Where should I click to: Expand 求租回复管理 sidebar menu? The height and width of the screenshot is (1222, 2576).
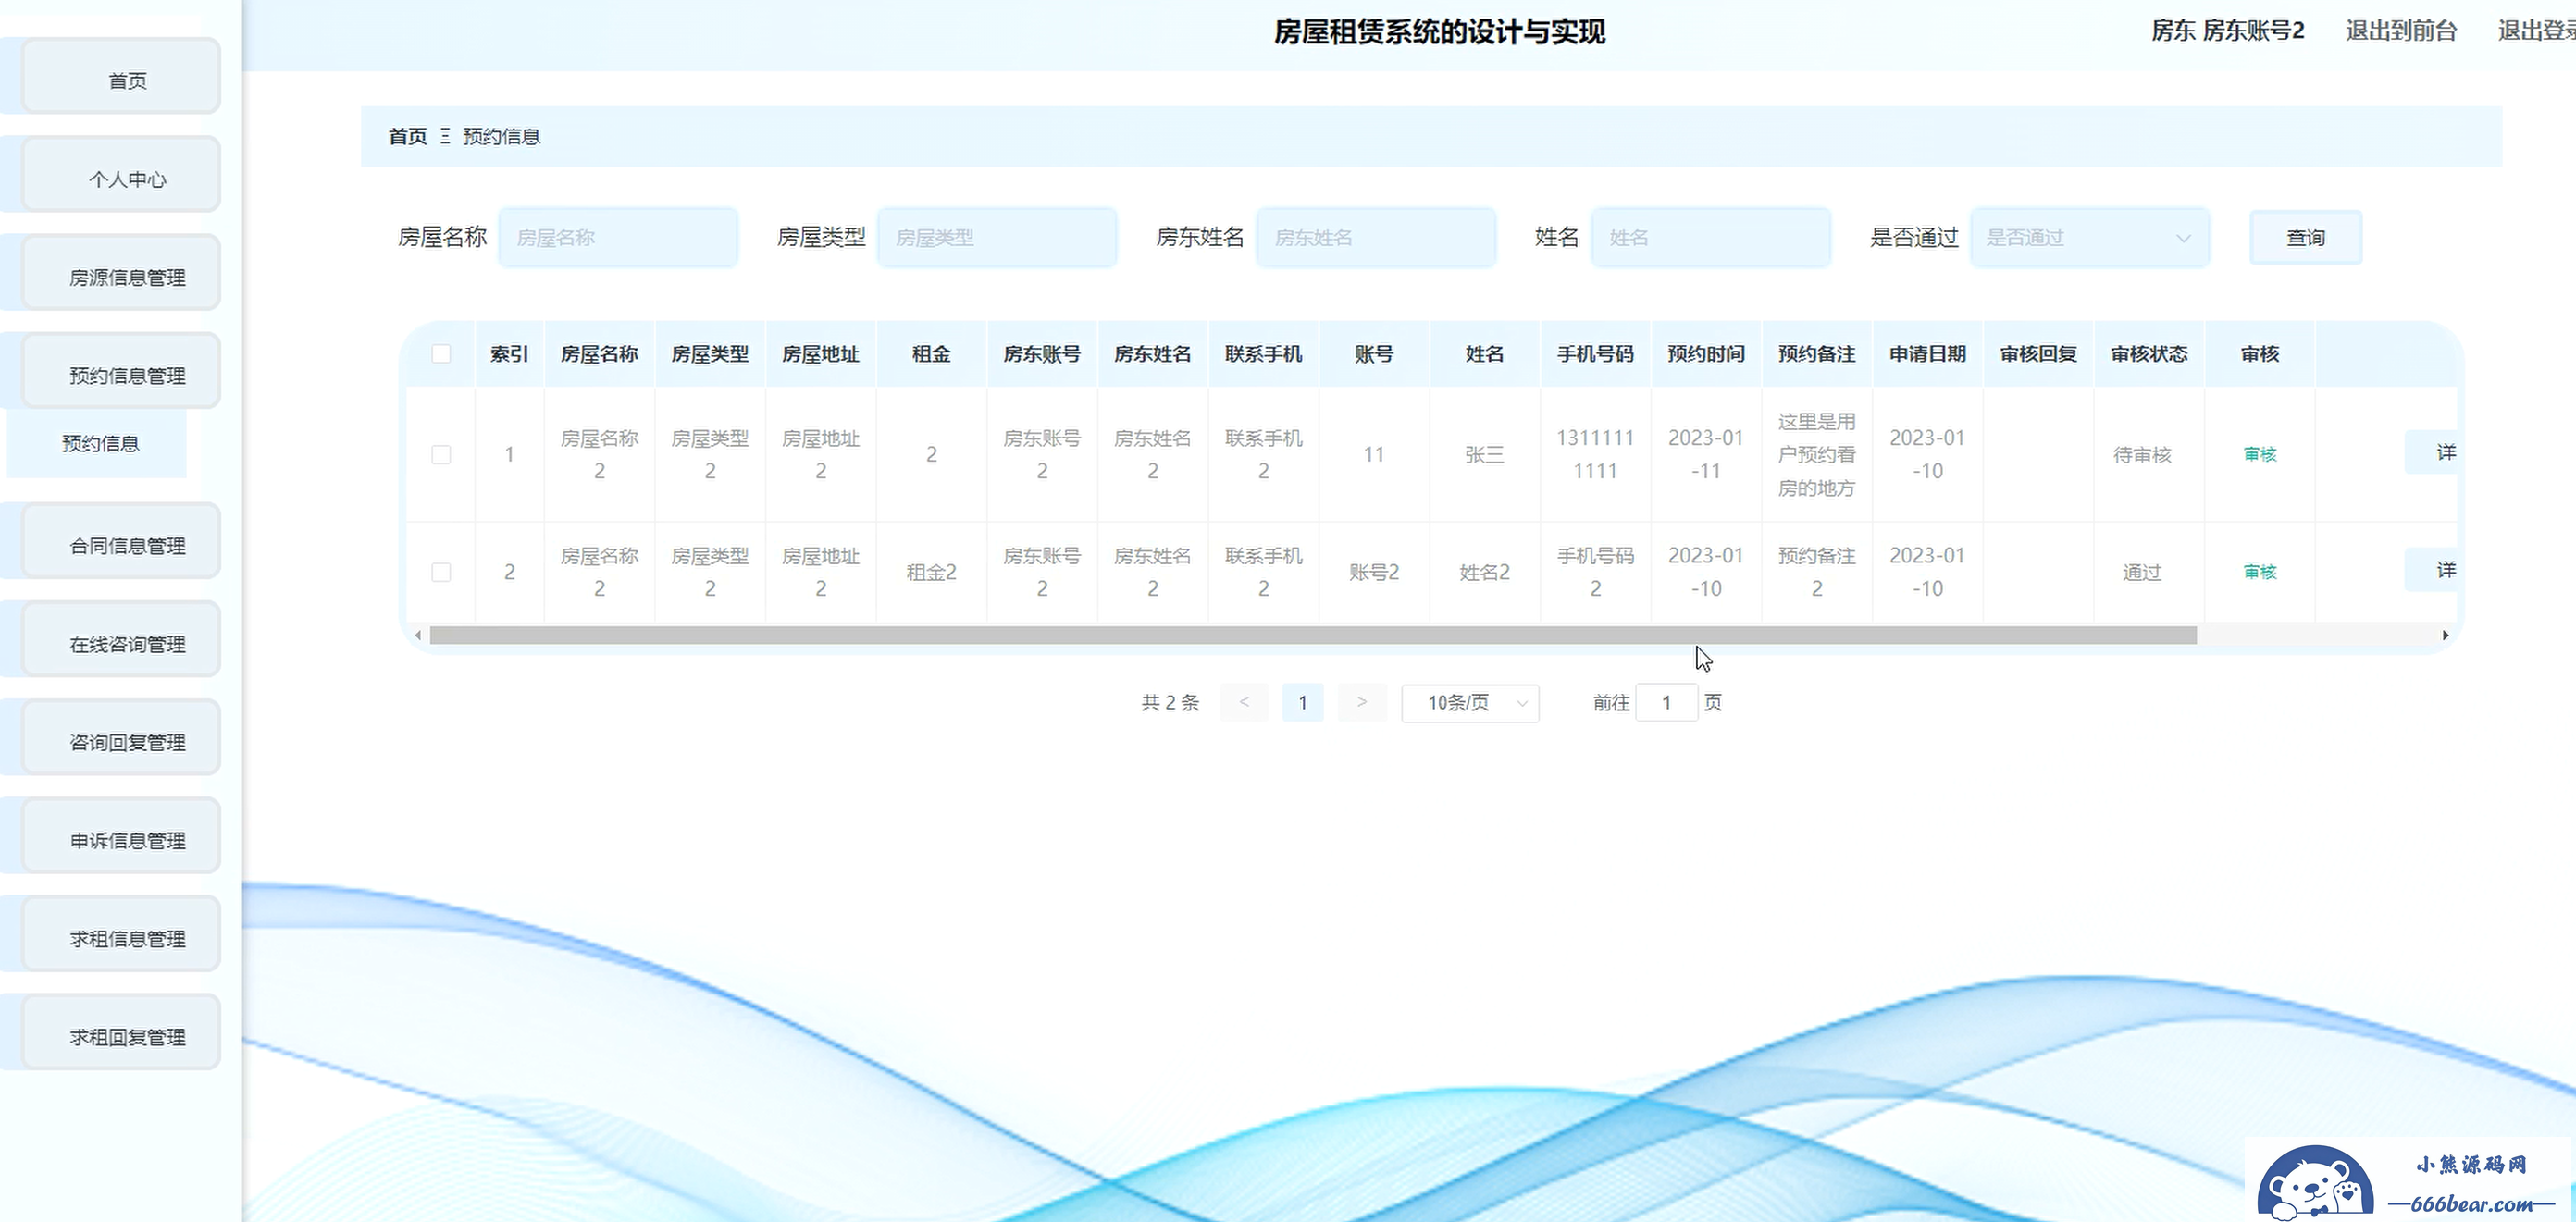click(x=121, y=1032)
